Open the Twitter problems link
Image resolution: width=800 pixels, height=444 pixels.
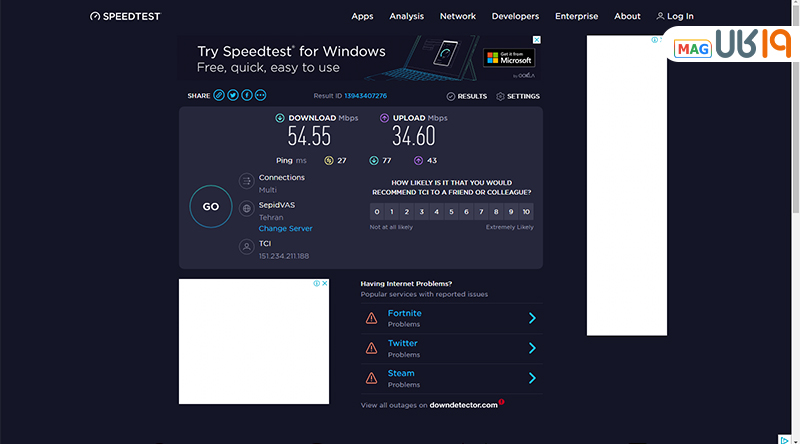point(403,343)
